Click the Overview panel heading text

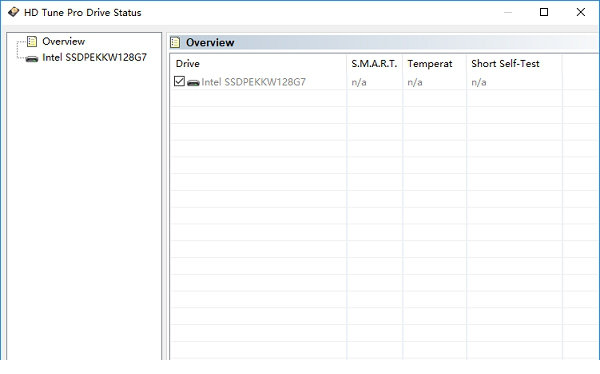pyautogui.click(x=210, y=42)
